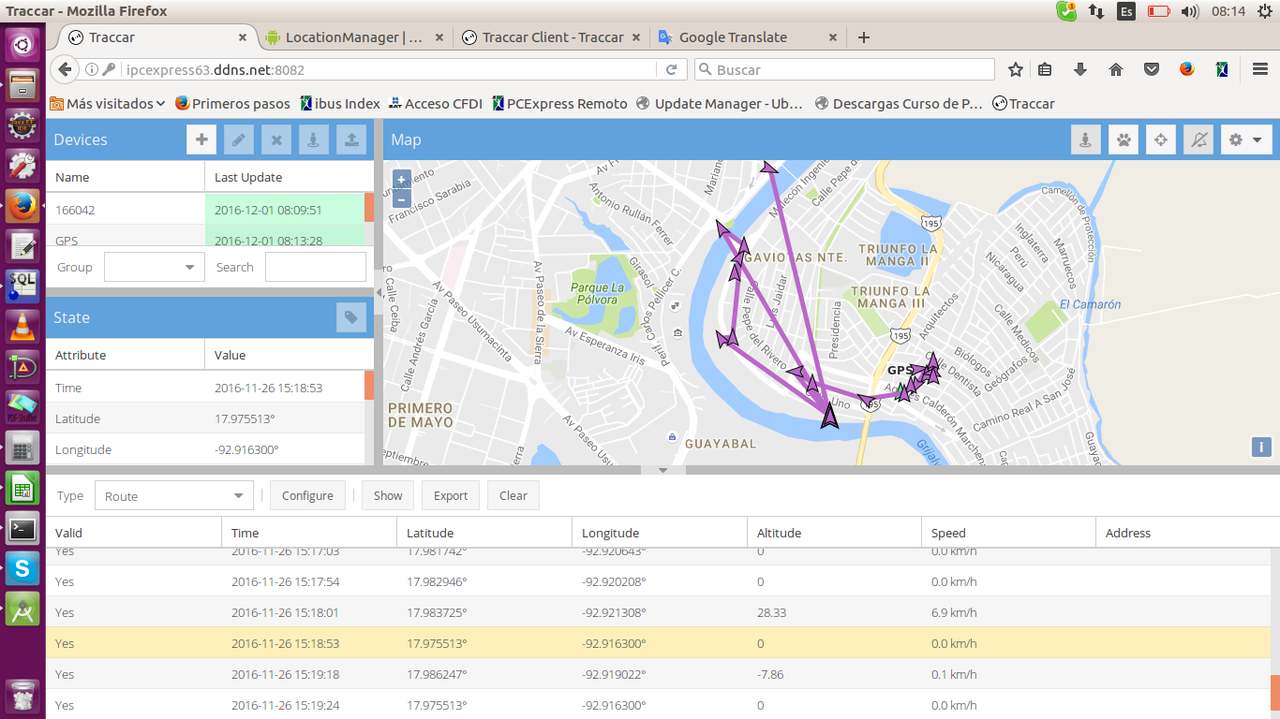Image resolution: width=1280 pixels, height=719 pixels.
Task: Bookmark this page with star icon
Action: 1015,70
